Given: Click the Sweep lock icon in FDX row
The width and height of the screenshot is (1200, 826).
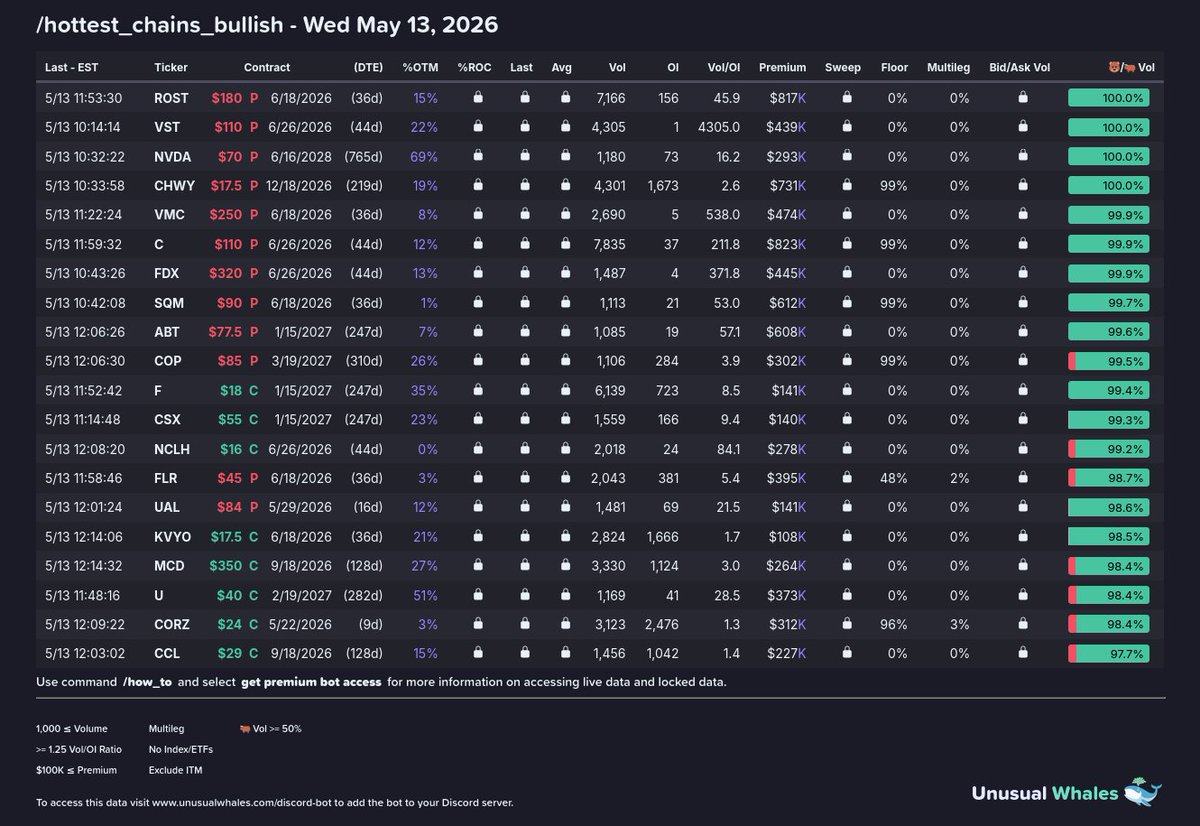Looking at the screenshot, I should coord(846,273).
